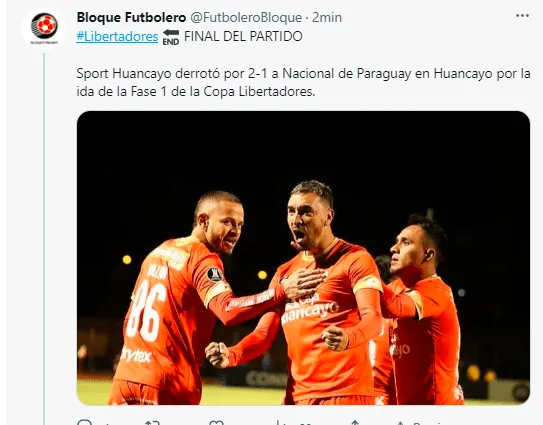
Task: Open the 2min timestamp link
Action: tap(327, 17)
